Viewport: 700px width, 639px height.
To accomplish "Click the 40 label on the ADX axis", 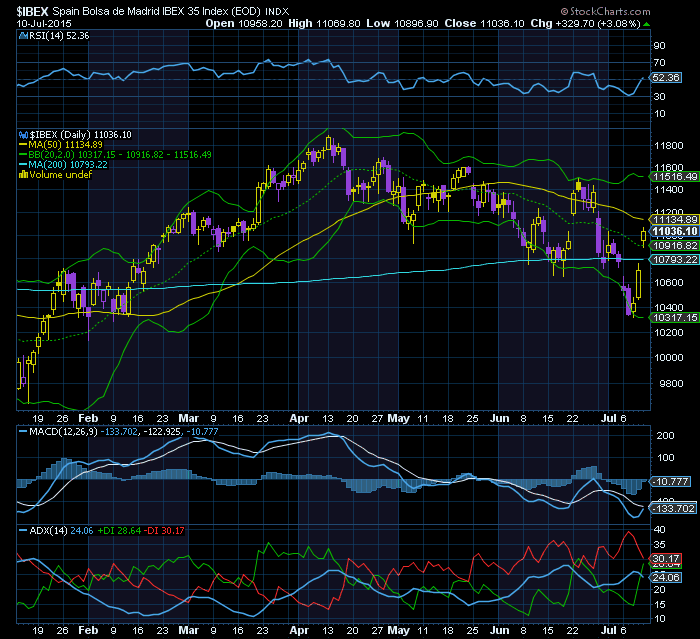I will click(659, 530).
